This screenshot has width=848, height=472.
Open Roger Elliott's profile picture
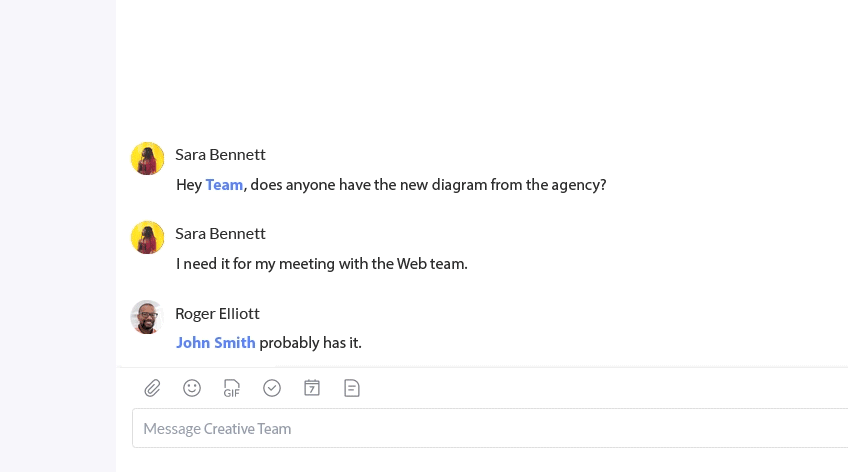coord(147,317)
